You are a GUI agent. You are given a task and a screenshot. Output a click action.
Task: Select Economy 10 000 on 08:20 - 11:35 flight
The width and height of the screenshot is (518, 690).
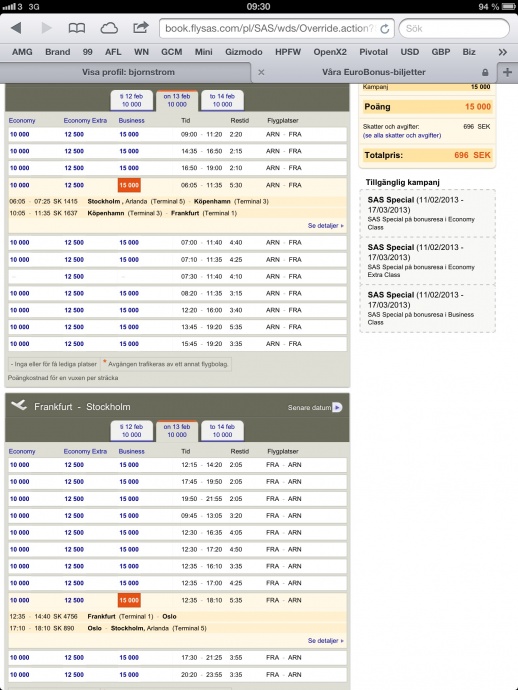[x=20, y=294]
